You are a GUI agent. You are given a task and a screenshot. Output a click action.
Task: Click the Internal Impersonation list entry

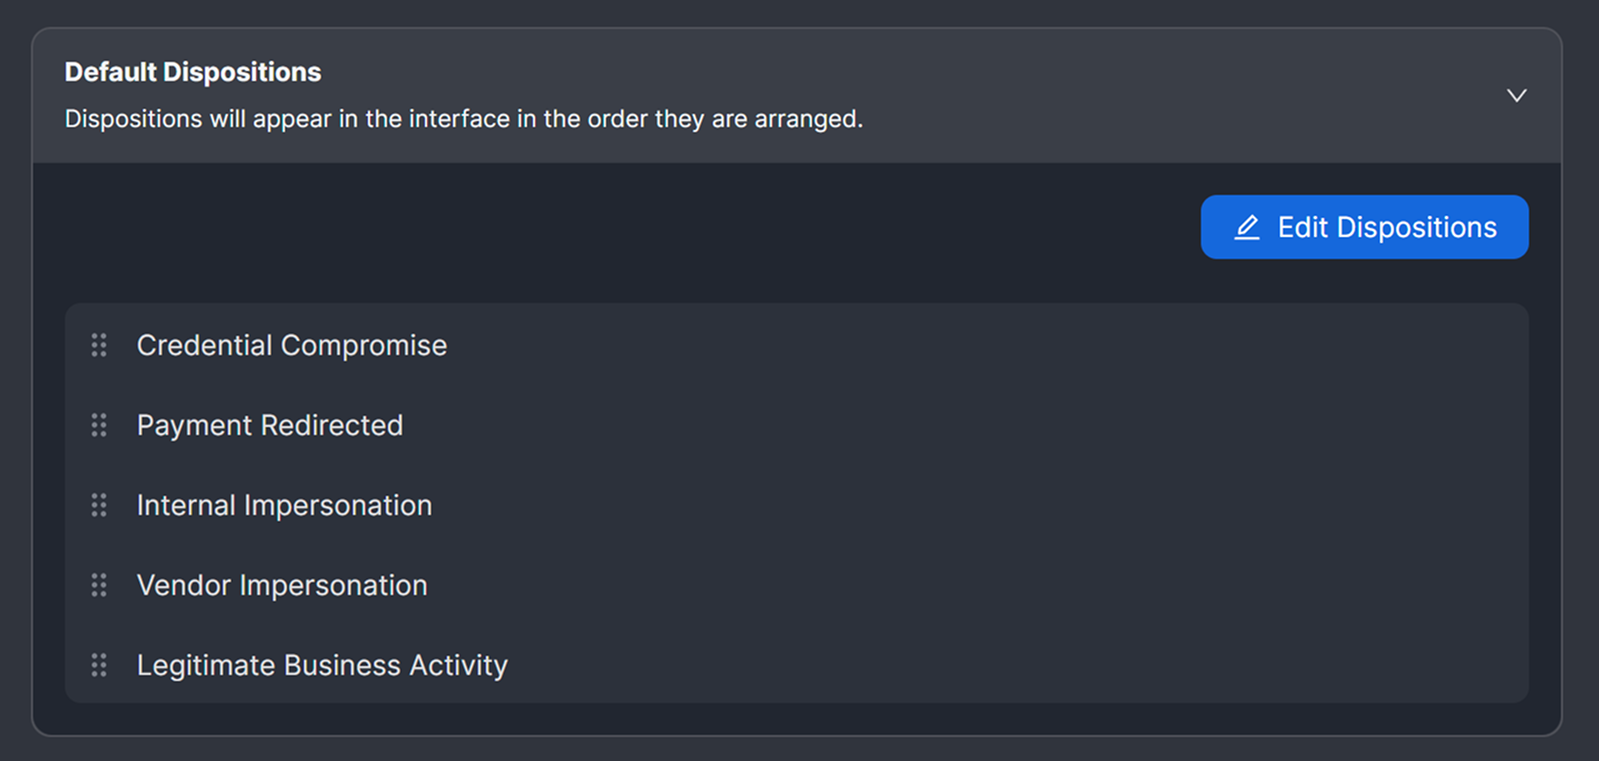pos(284,505)
